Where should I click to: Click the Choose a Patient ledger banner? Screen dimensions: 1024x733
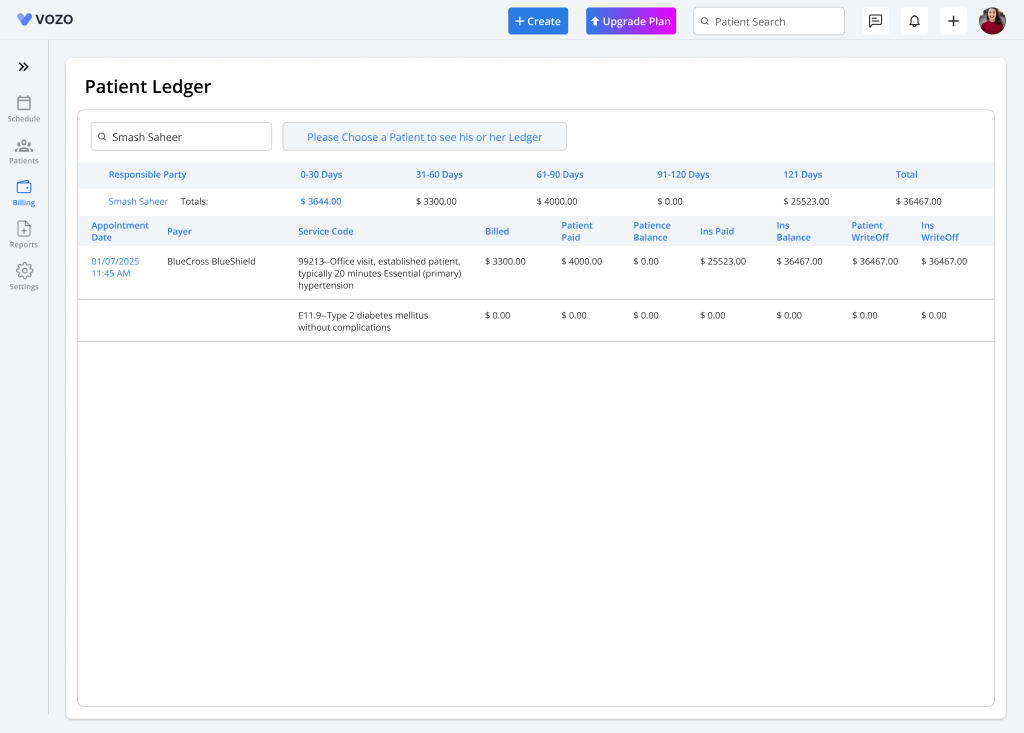point(424,137)
